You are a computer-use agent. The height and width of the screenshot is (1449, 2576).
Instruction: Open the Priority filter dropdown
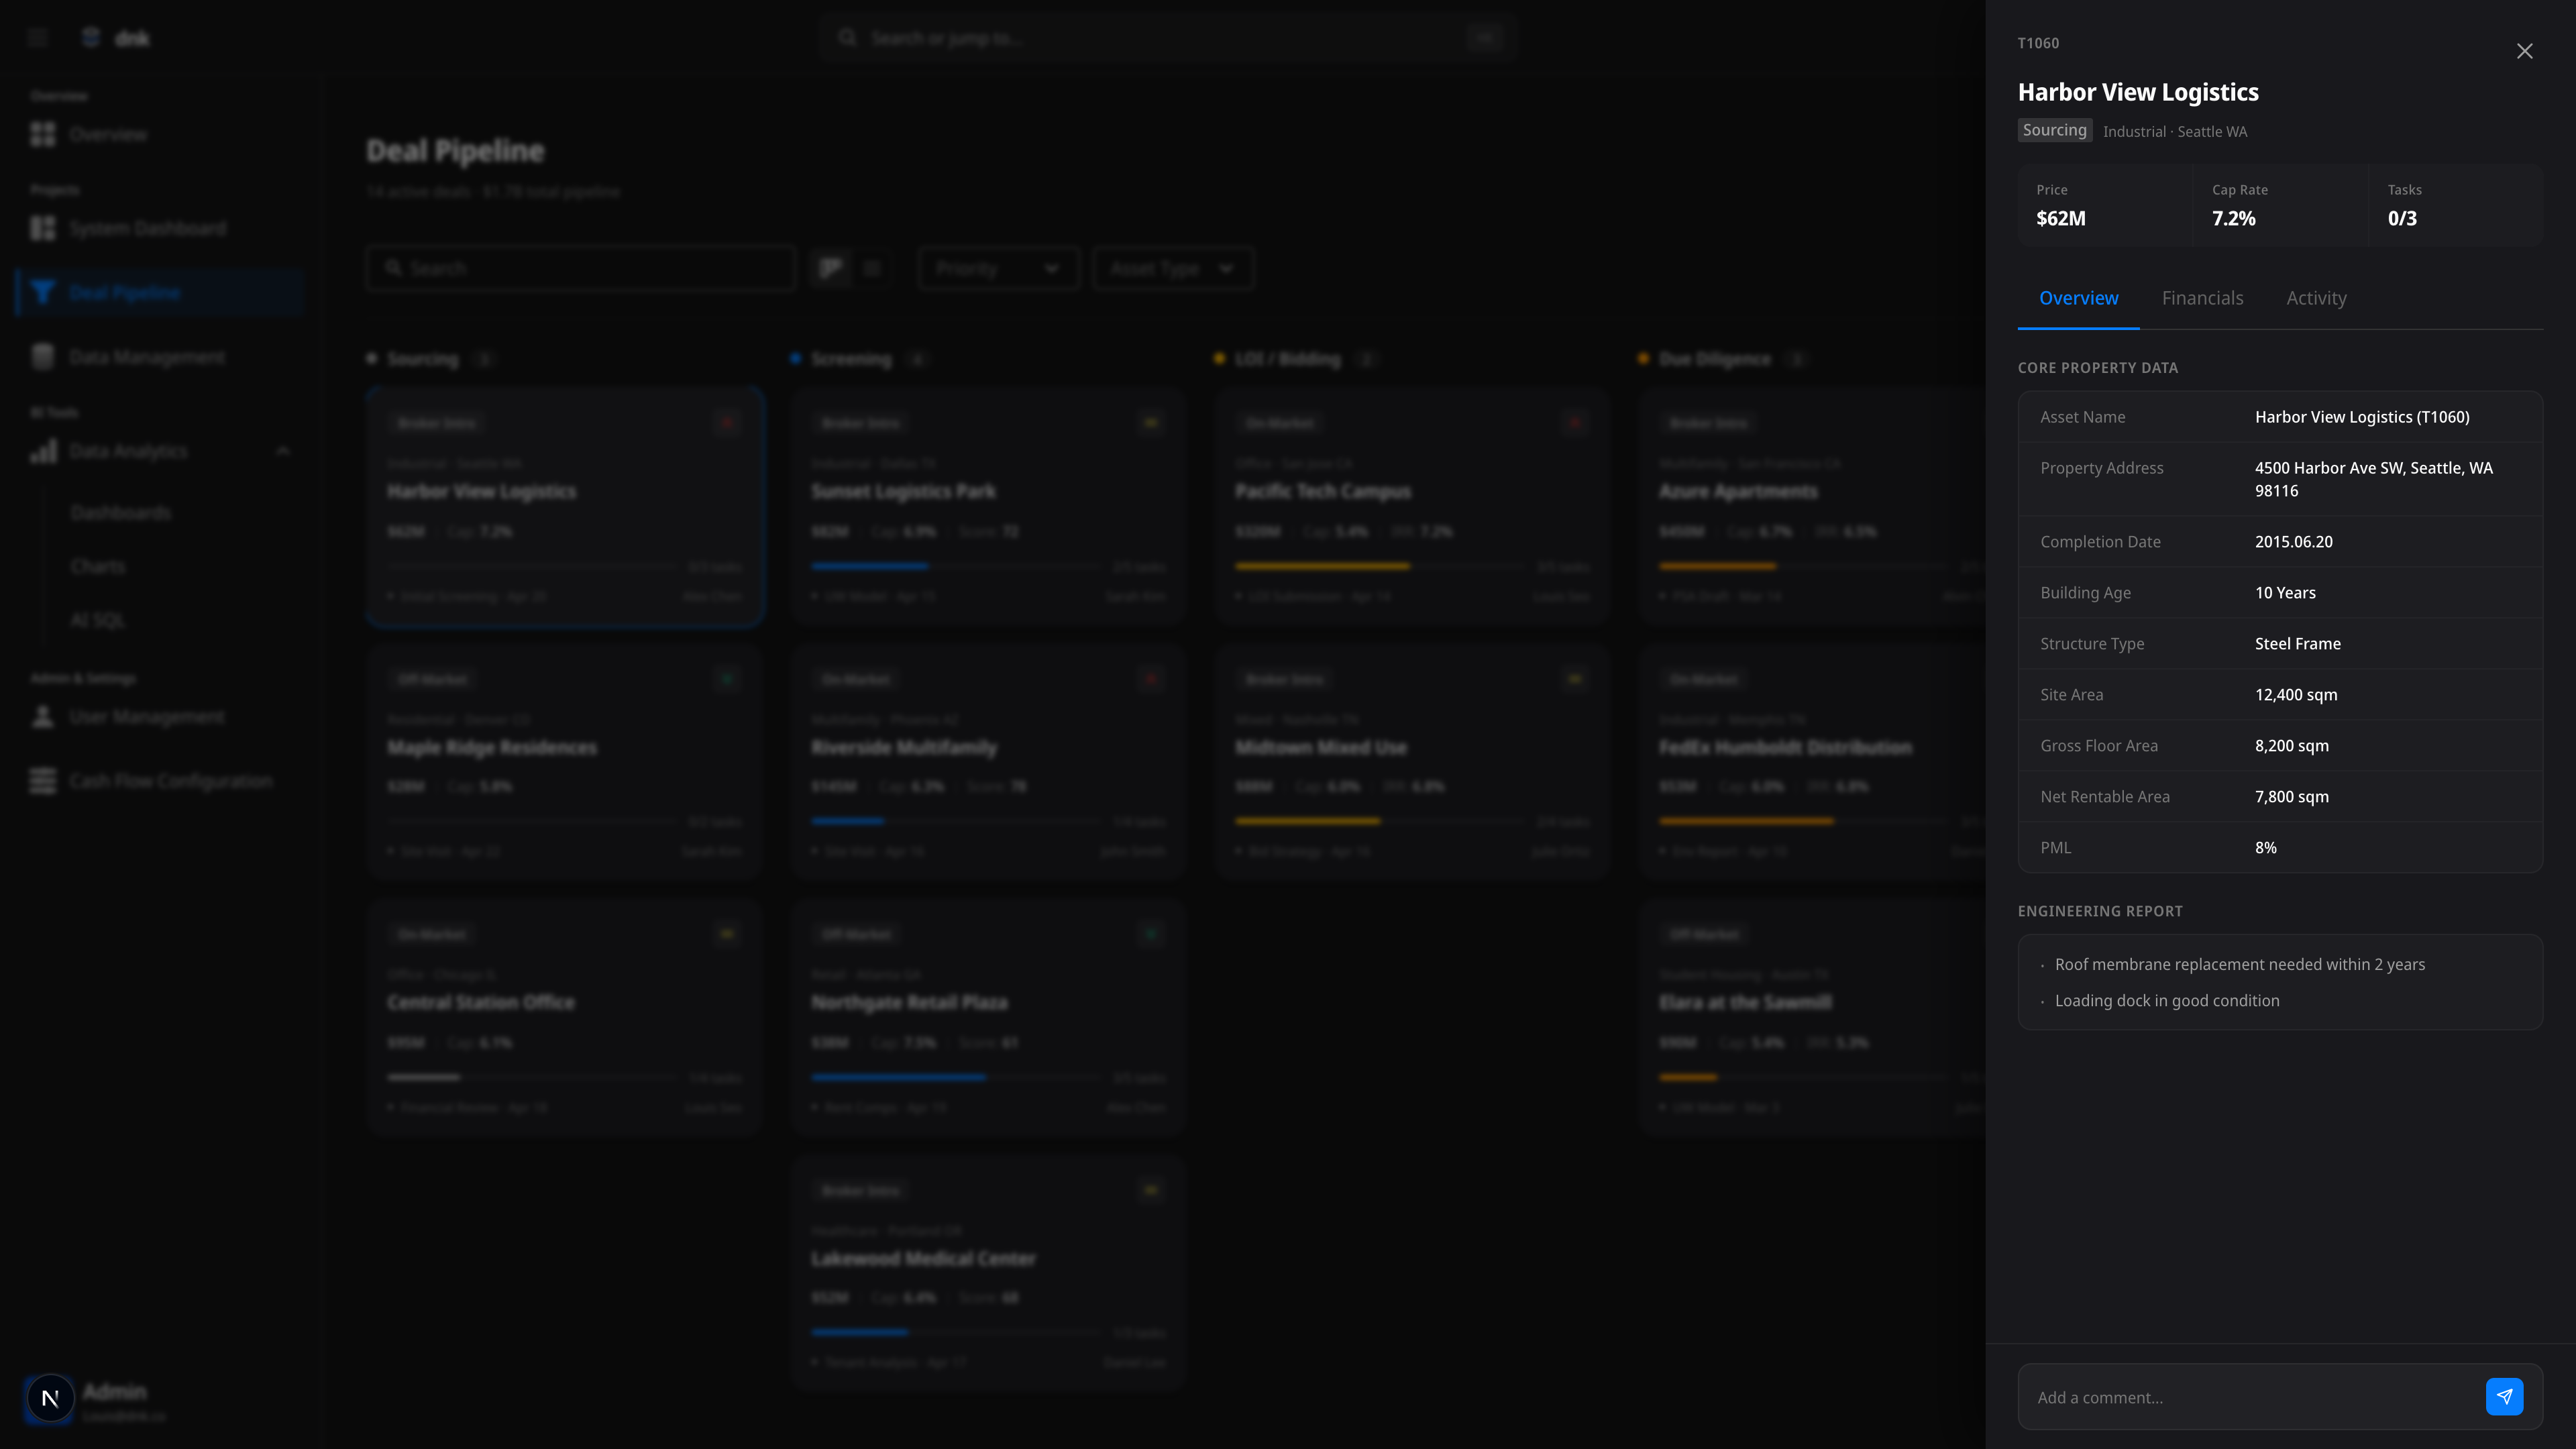[x=998, y=268]
